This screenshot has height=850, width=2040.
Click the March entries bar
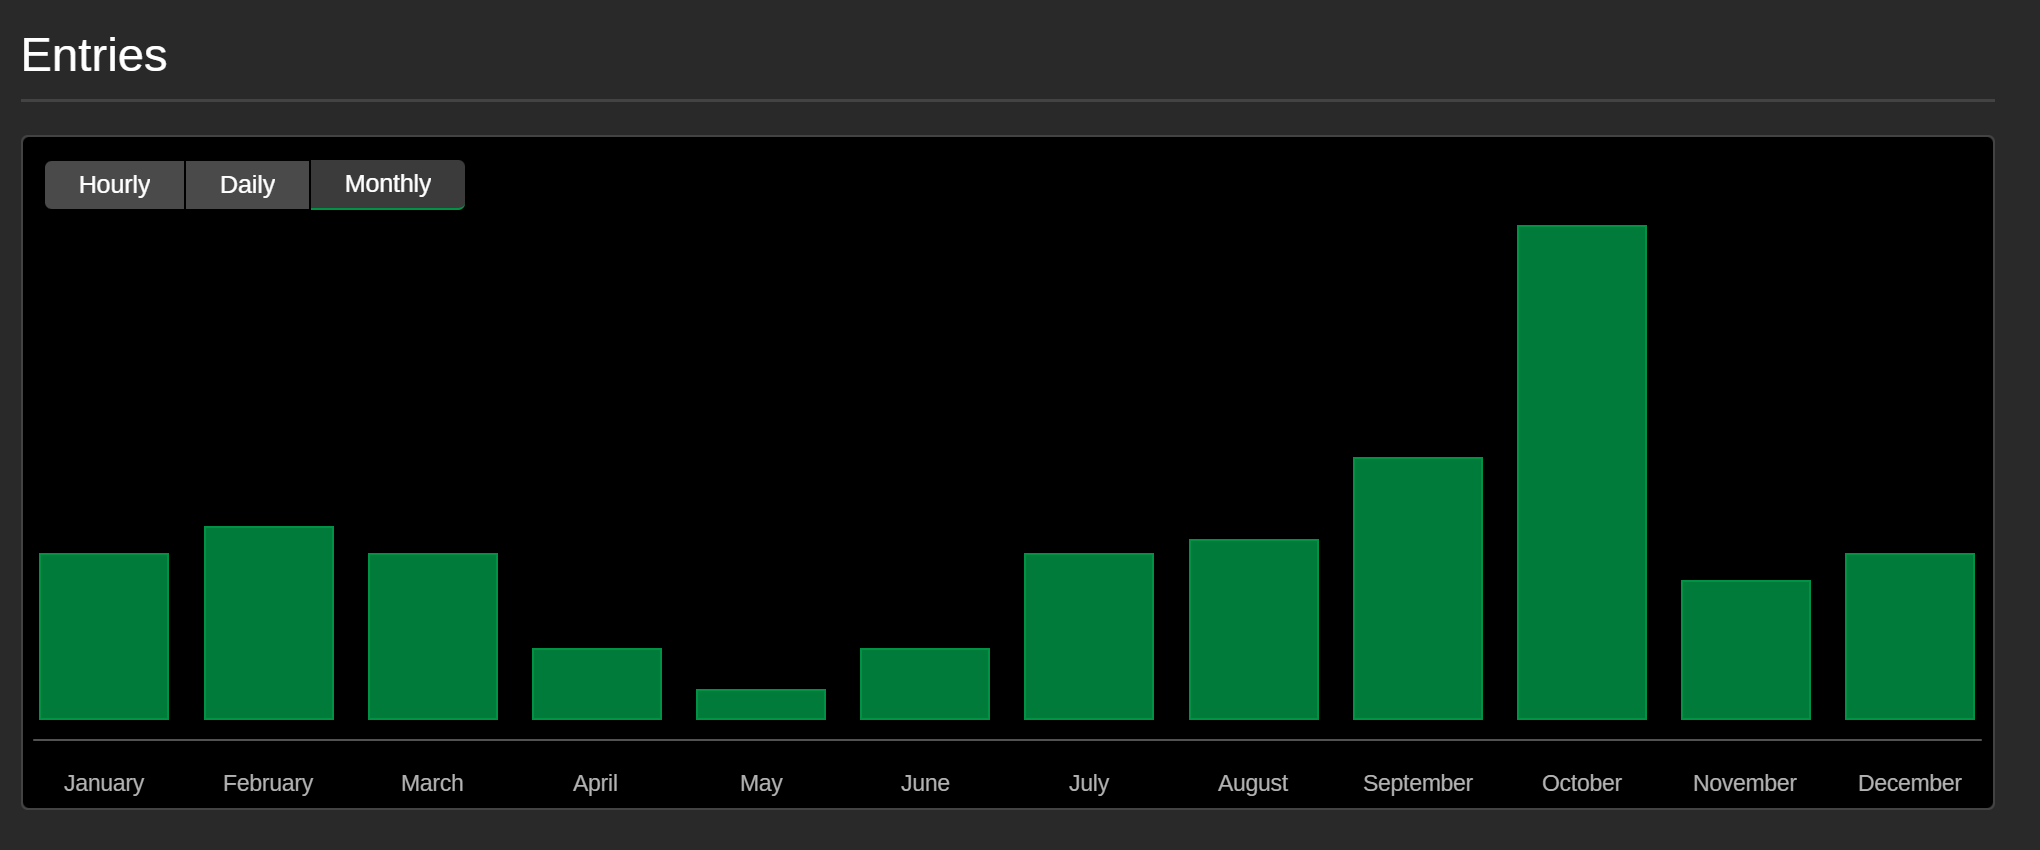pyautogui.click(x=432, y=636)
